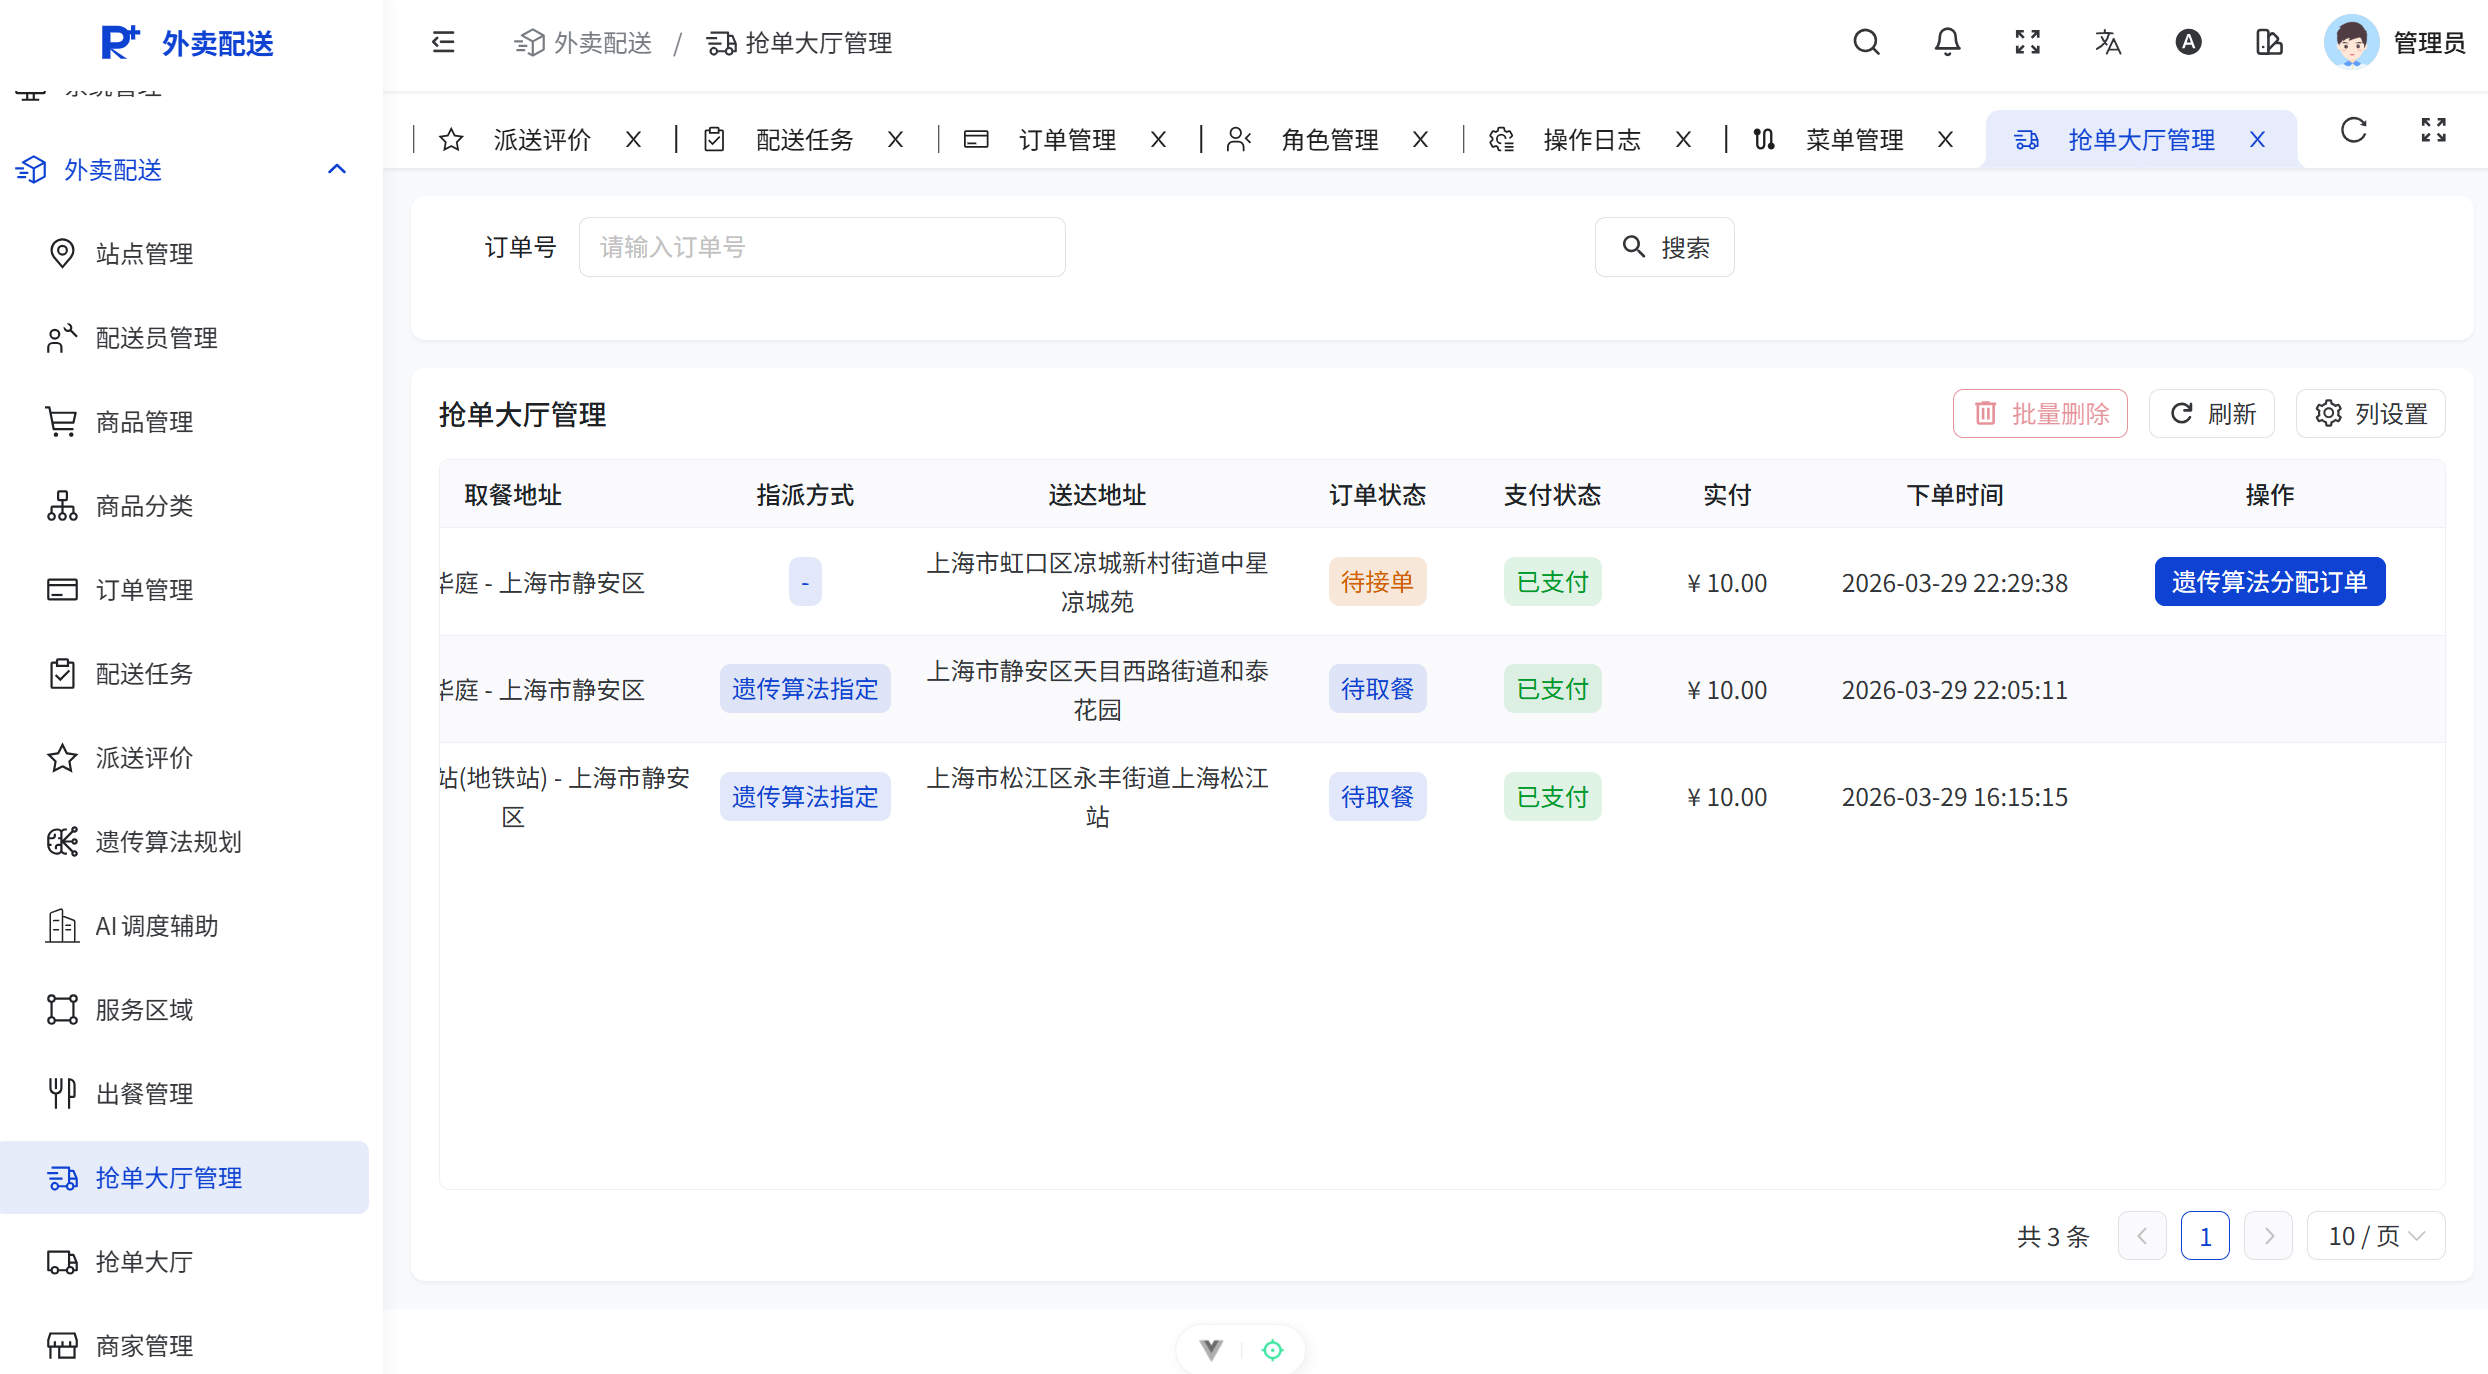Collapse the sidebar with menu fold icon
The width and height of the screenshot is (2488, 1374).
443,42
